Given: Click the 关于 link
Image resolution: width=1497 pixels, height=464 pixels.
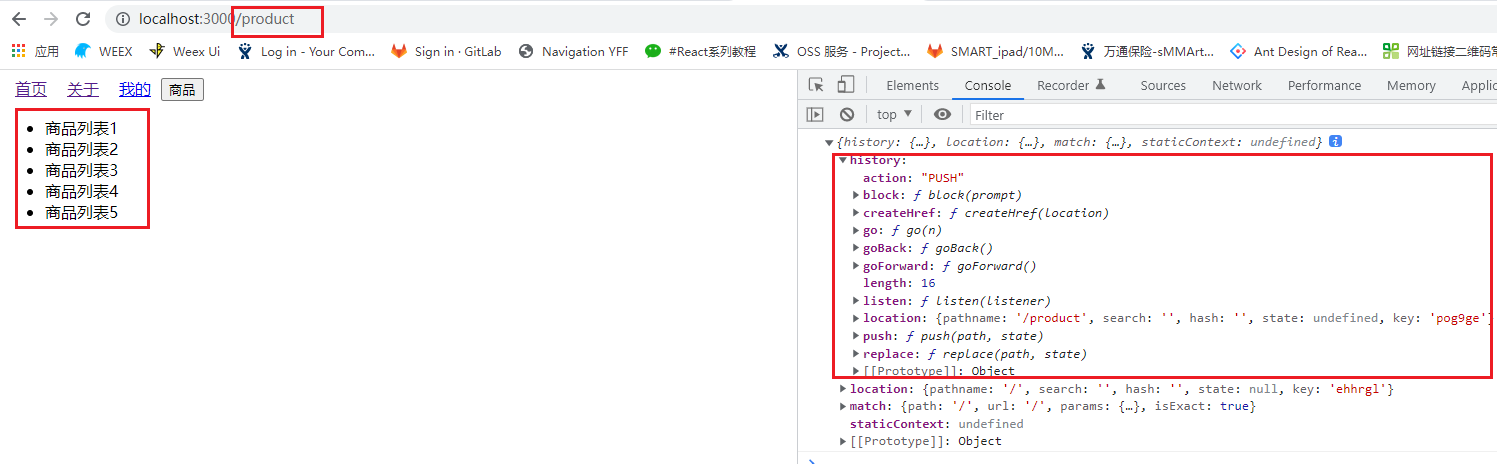Looking at the screenshot, I should coord(83,90).
